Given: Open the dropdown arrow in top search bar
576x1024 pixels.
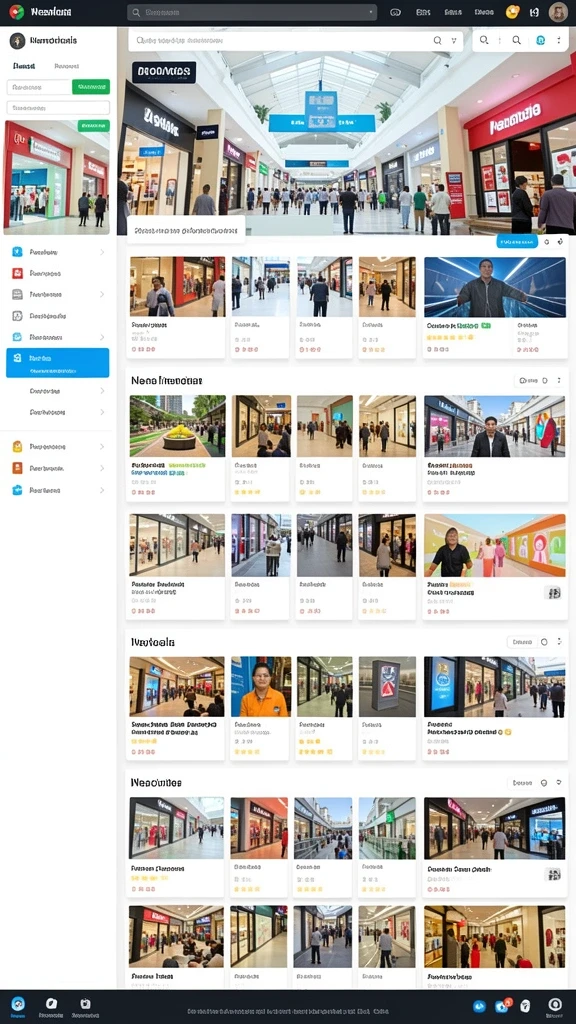Looking at the screenshot, I should 371,12.
